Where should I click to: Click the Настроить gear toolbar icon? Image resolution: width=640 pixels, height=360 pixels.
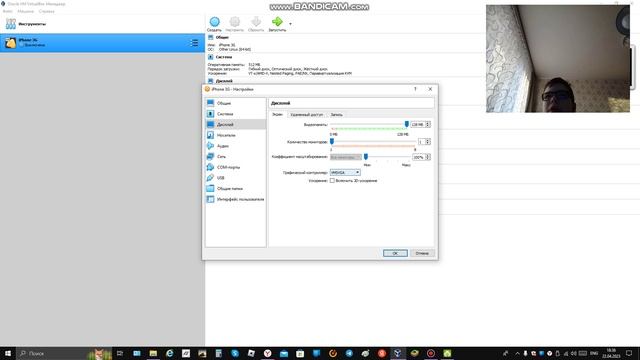pos(235,24)
